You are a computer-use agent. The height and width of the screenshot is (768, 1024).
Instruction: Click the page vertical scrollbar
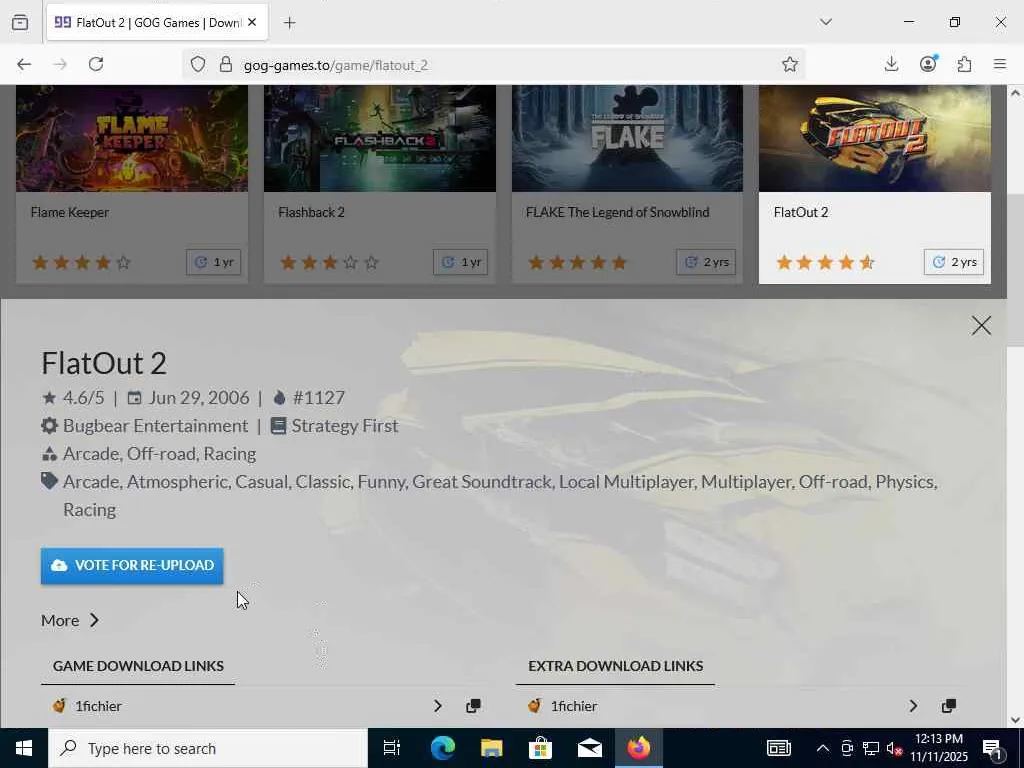[x=1015, y=270]
